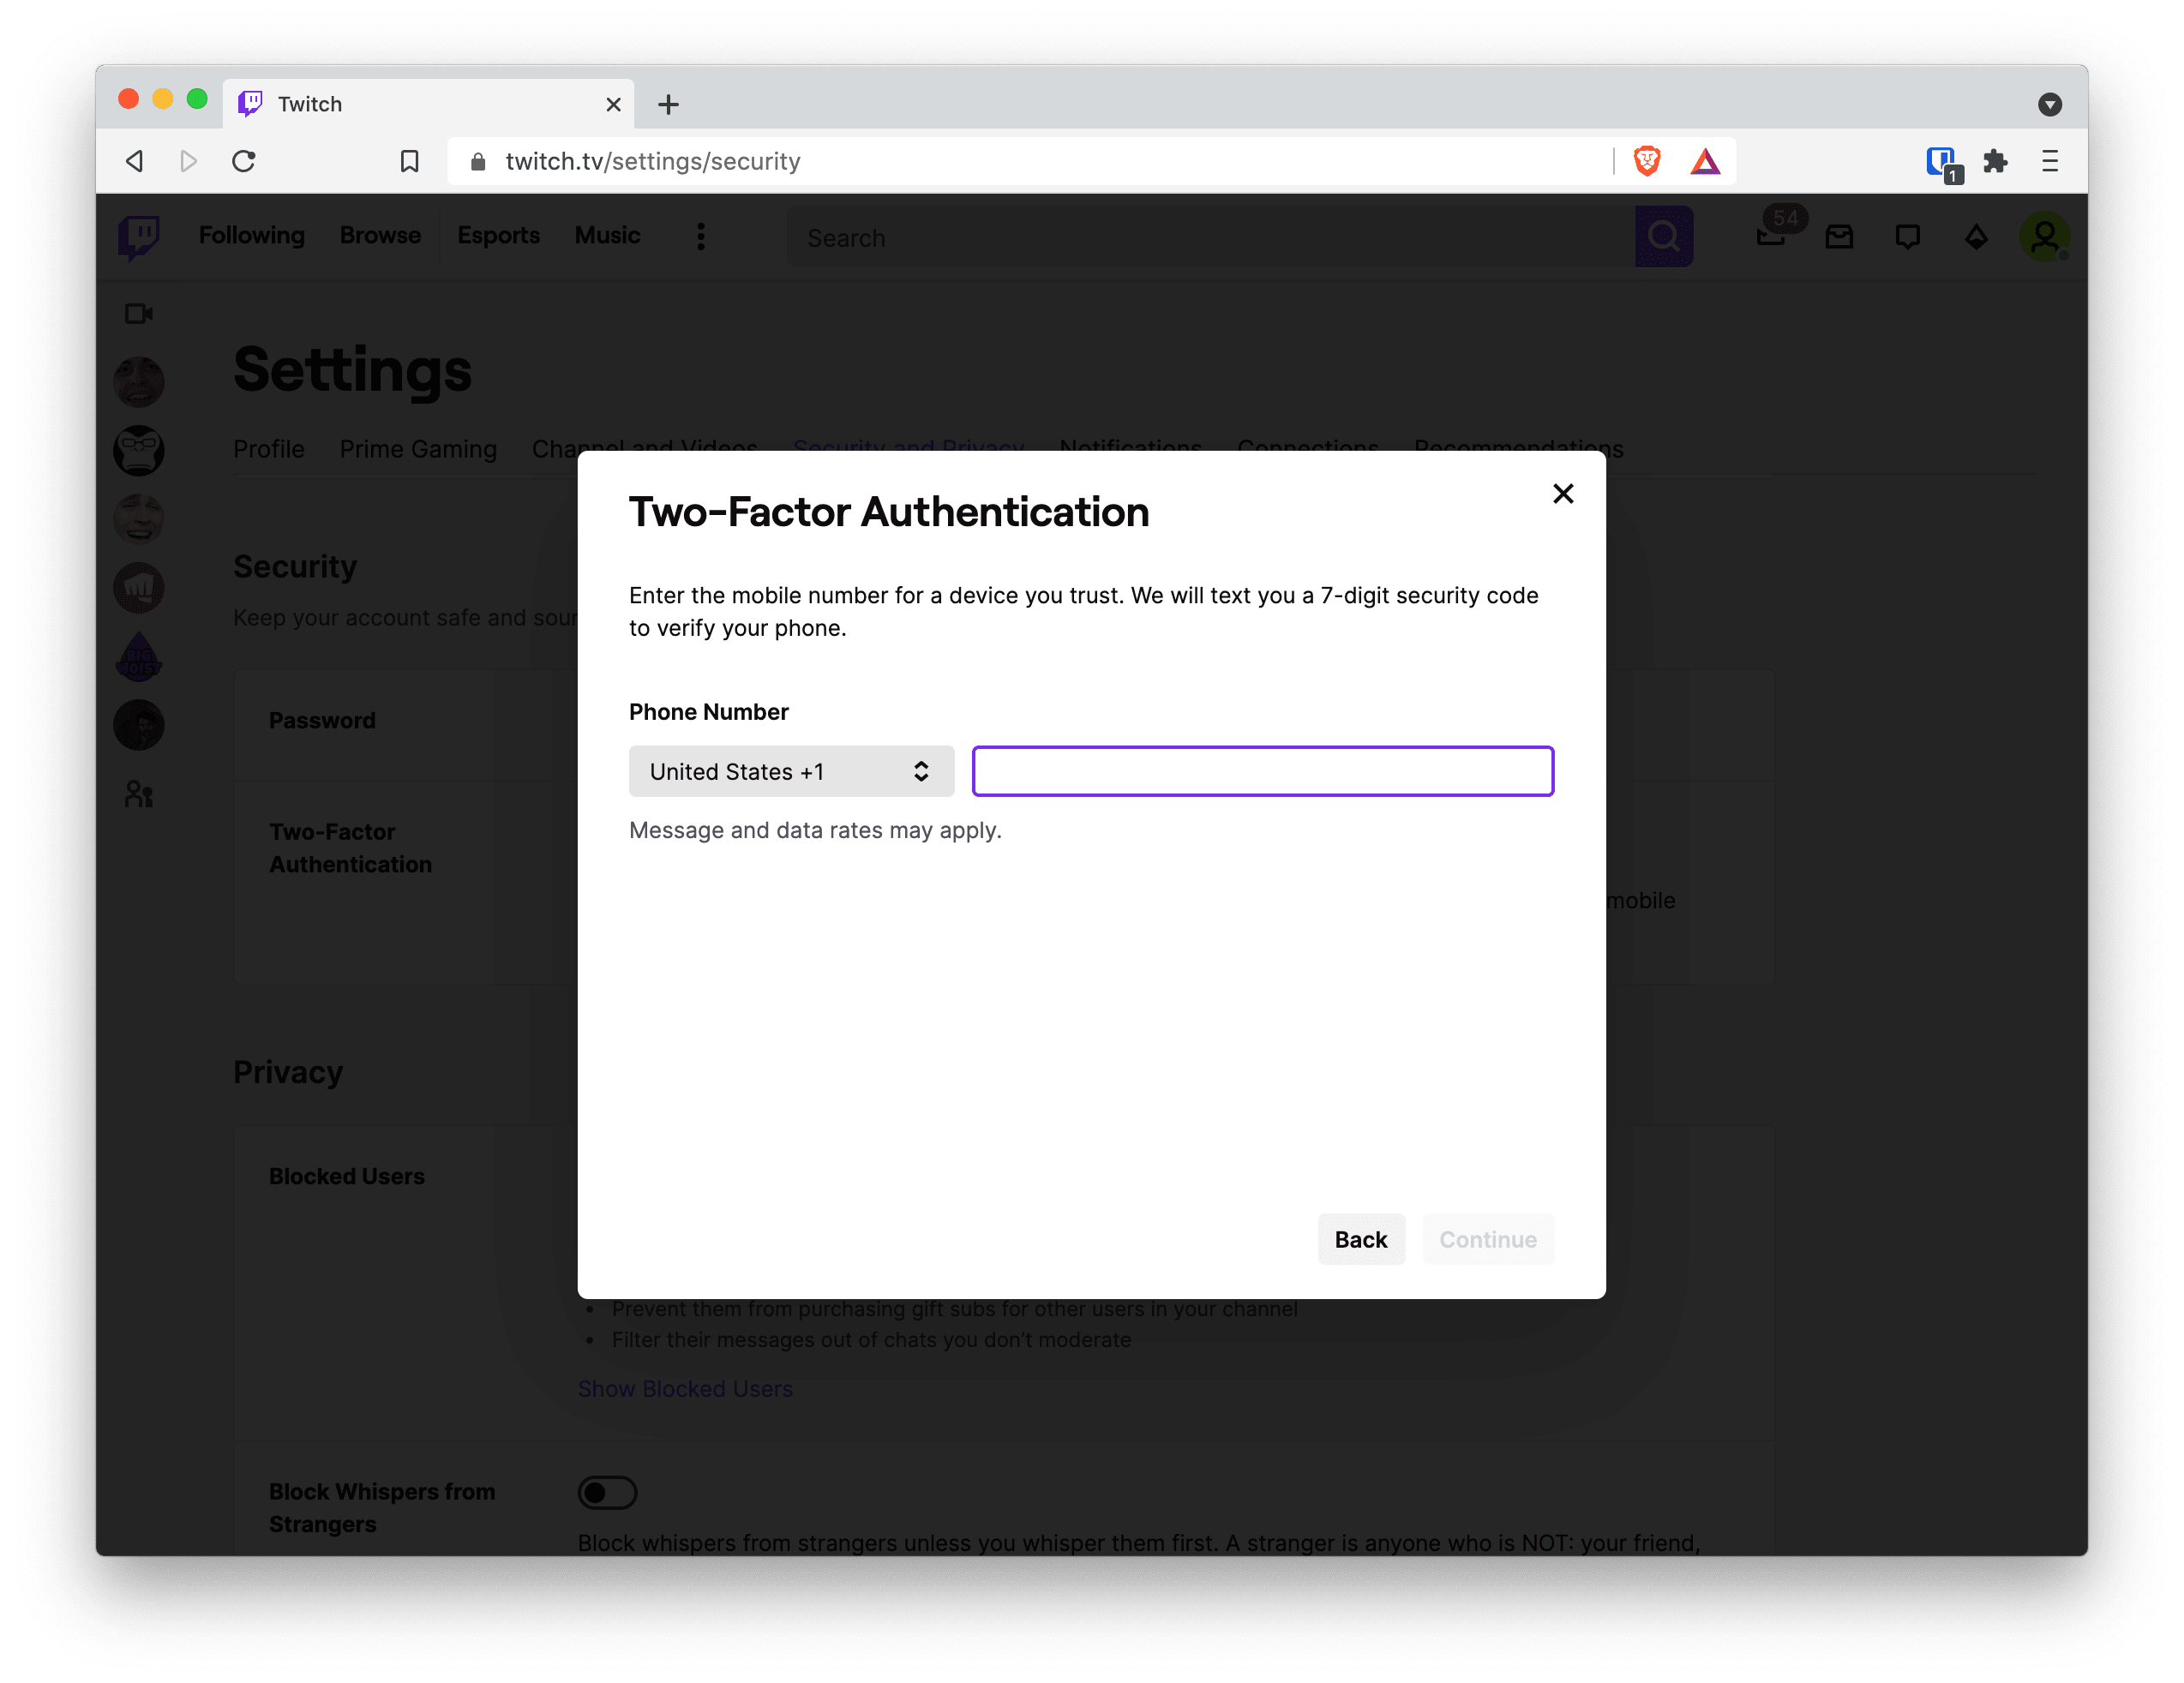Open the inbox envelope icon
Screen dimensions: 2184x1683
click(x=1839, y=236)
